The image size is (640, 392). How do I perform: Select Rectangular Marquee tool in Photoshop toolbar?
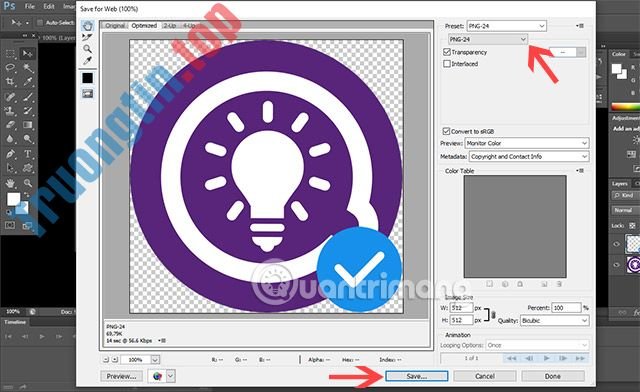(x=10, y=53)
